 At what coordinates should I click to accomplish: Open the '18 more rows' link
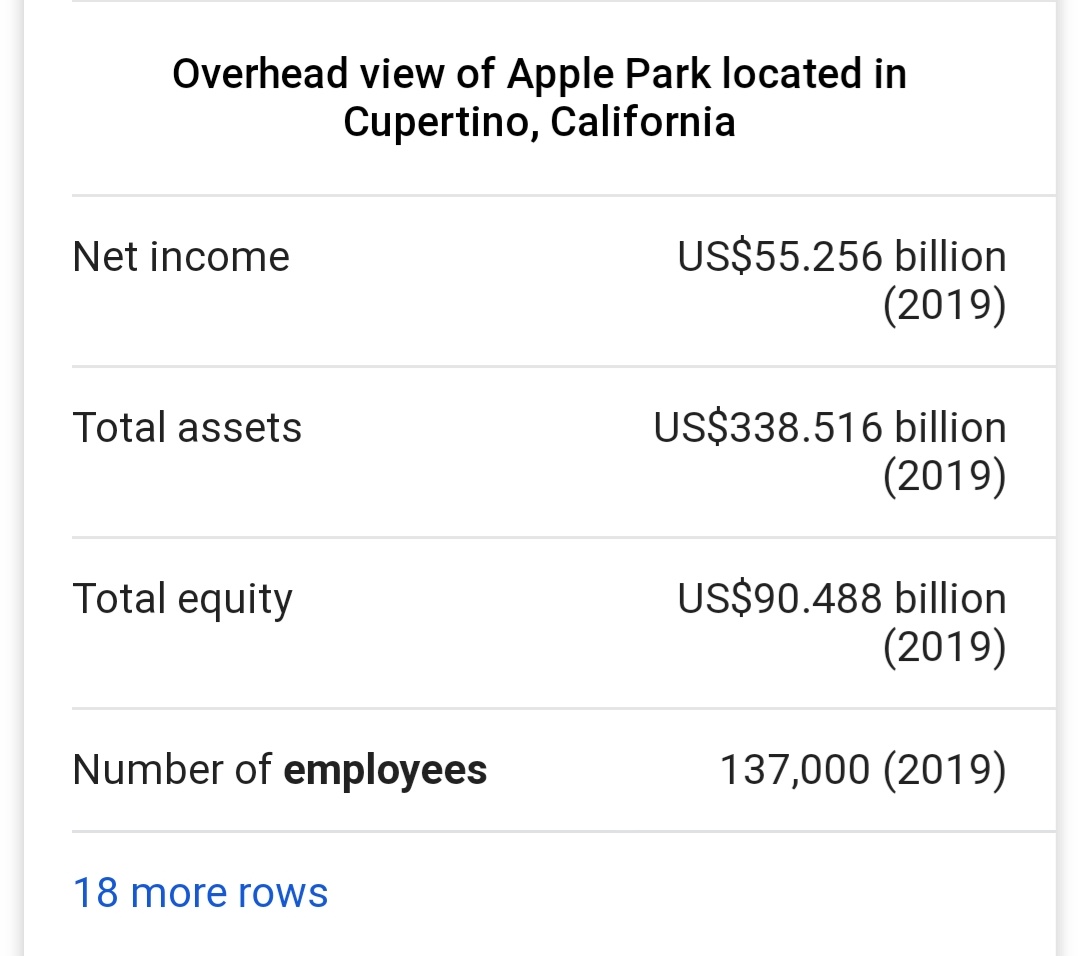200,893
